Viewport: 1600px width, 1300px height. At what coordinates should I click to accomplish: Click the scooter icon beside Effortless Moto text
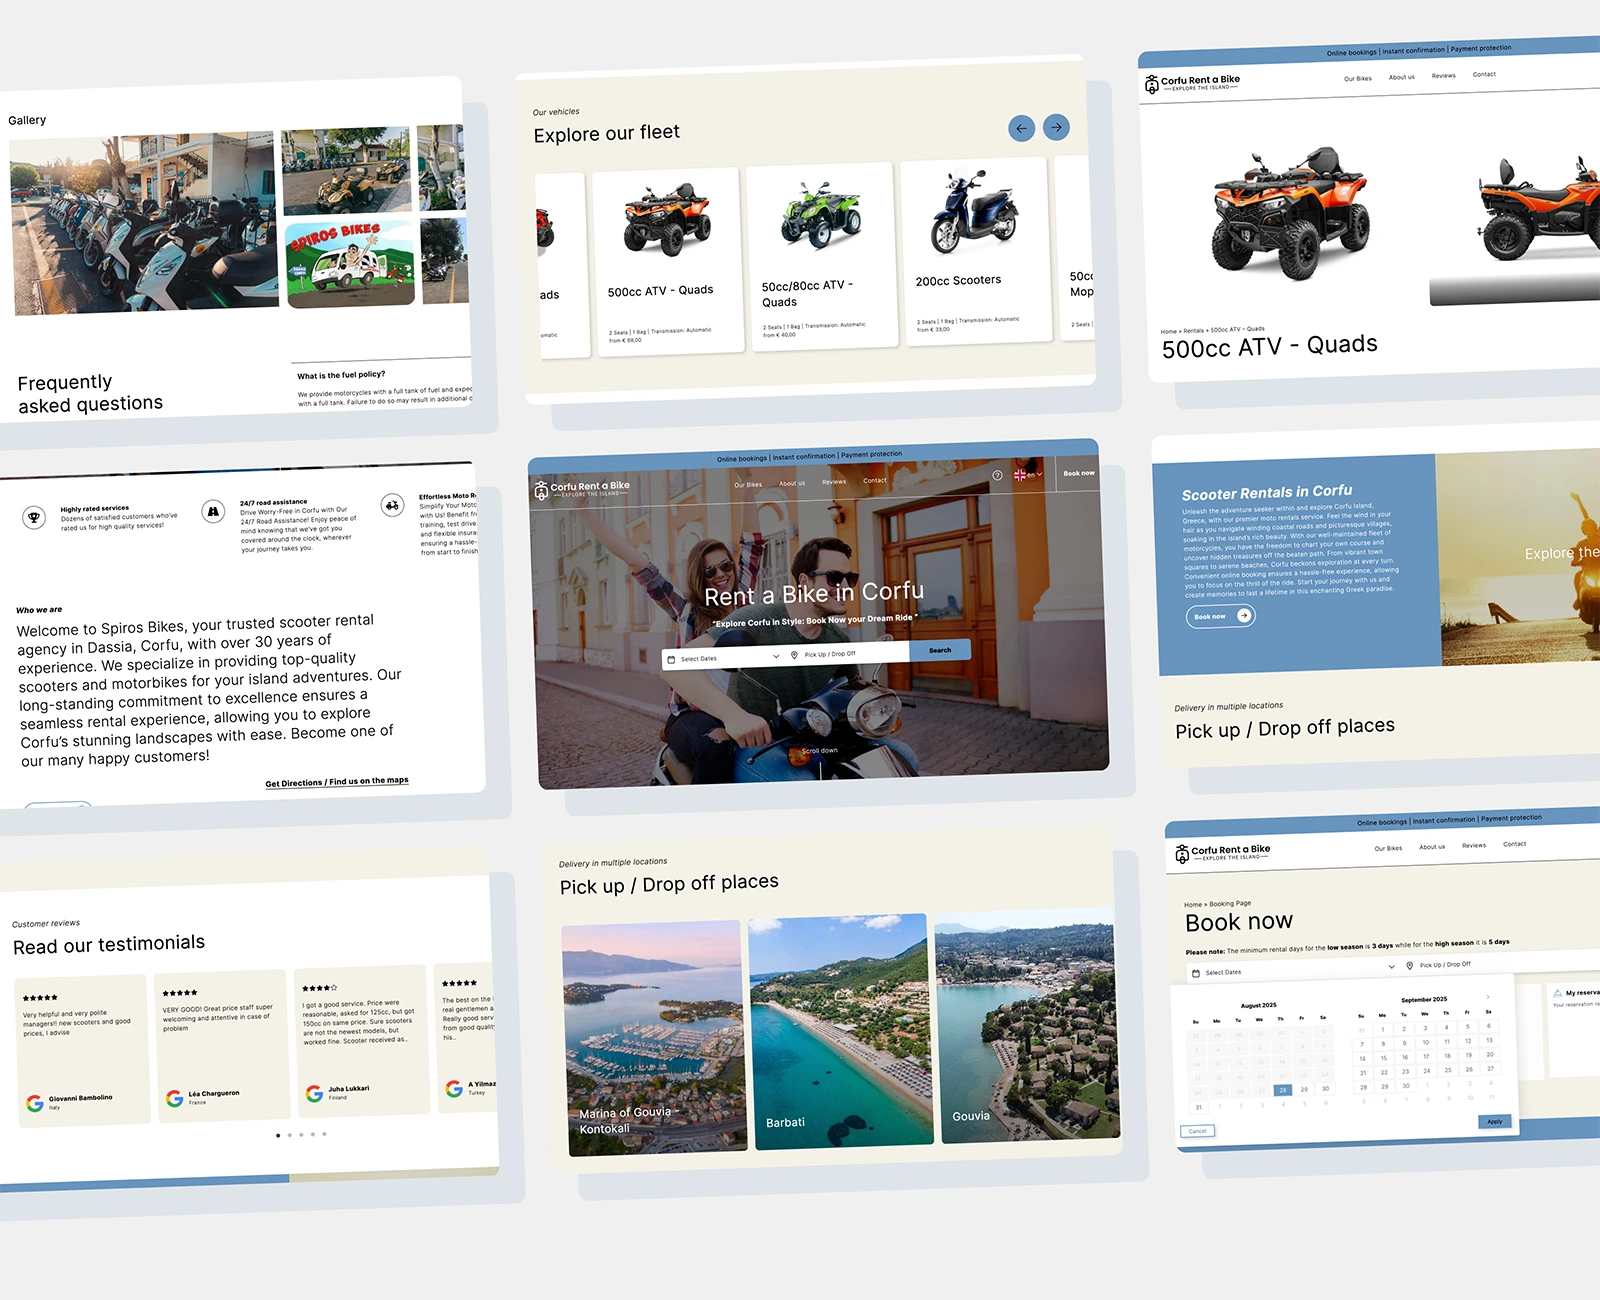click(x=393, y=505)
